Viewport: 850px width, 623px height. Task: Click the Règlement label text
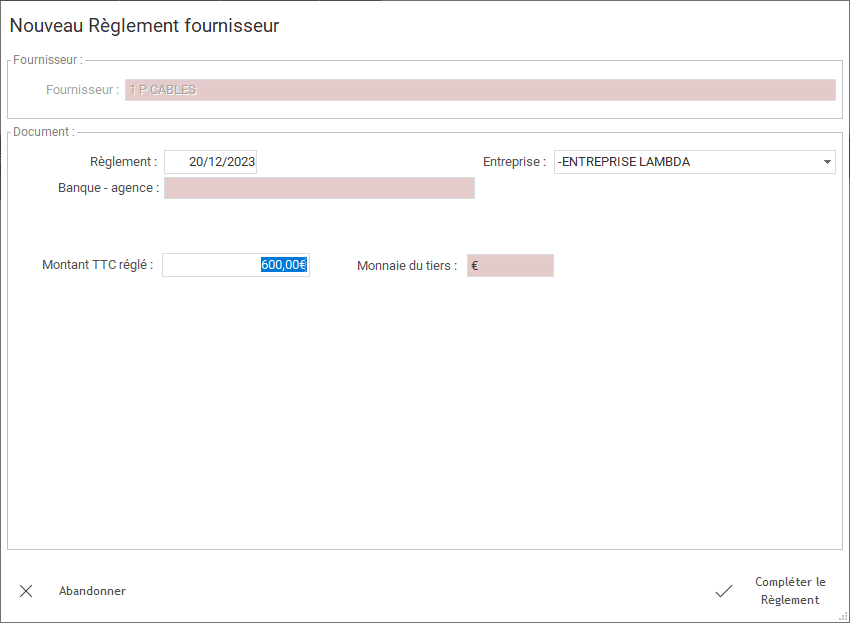124,162
